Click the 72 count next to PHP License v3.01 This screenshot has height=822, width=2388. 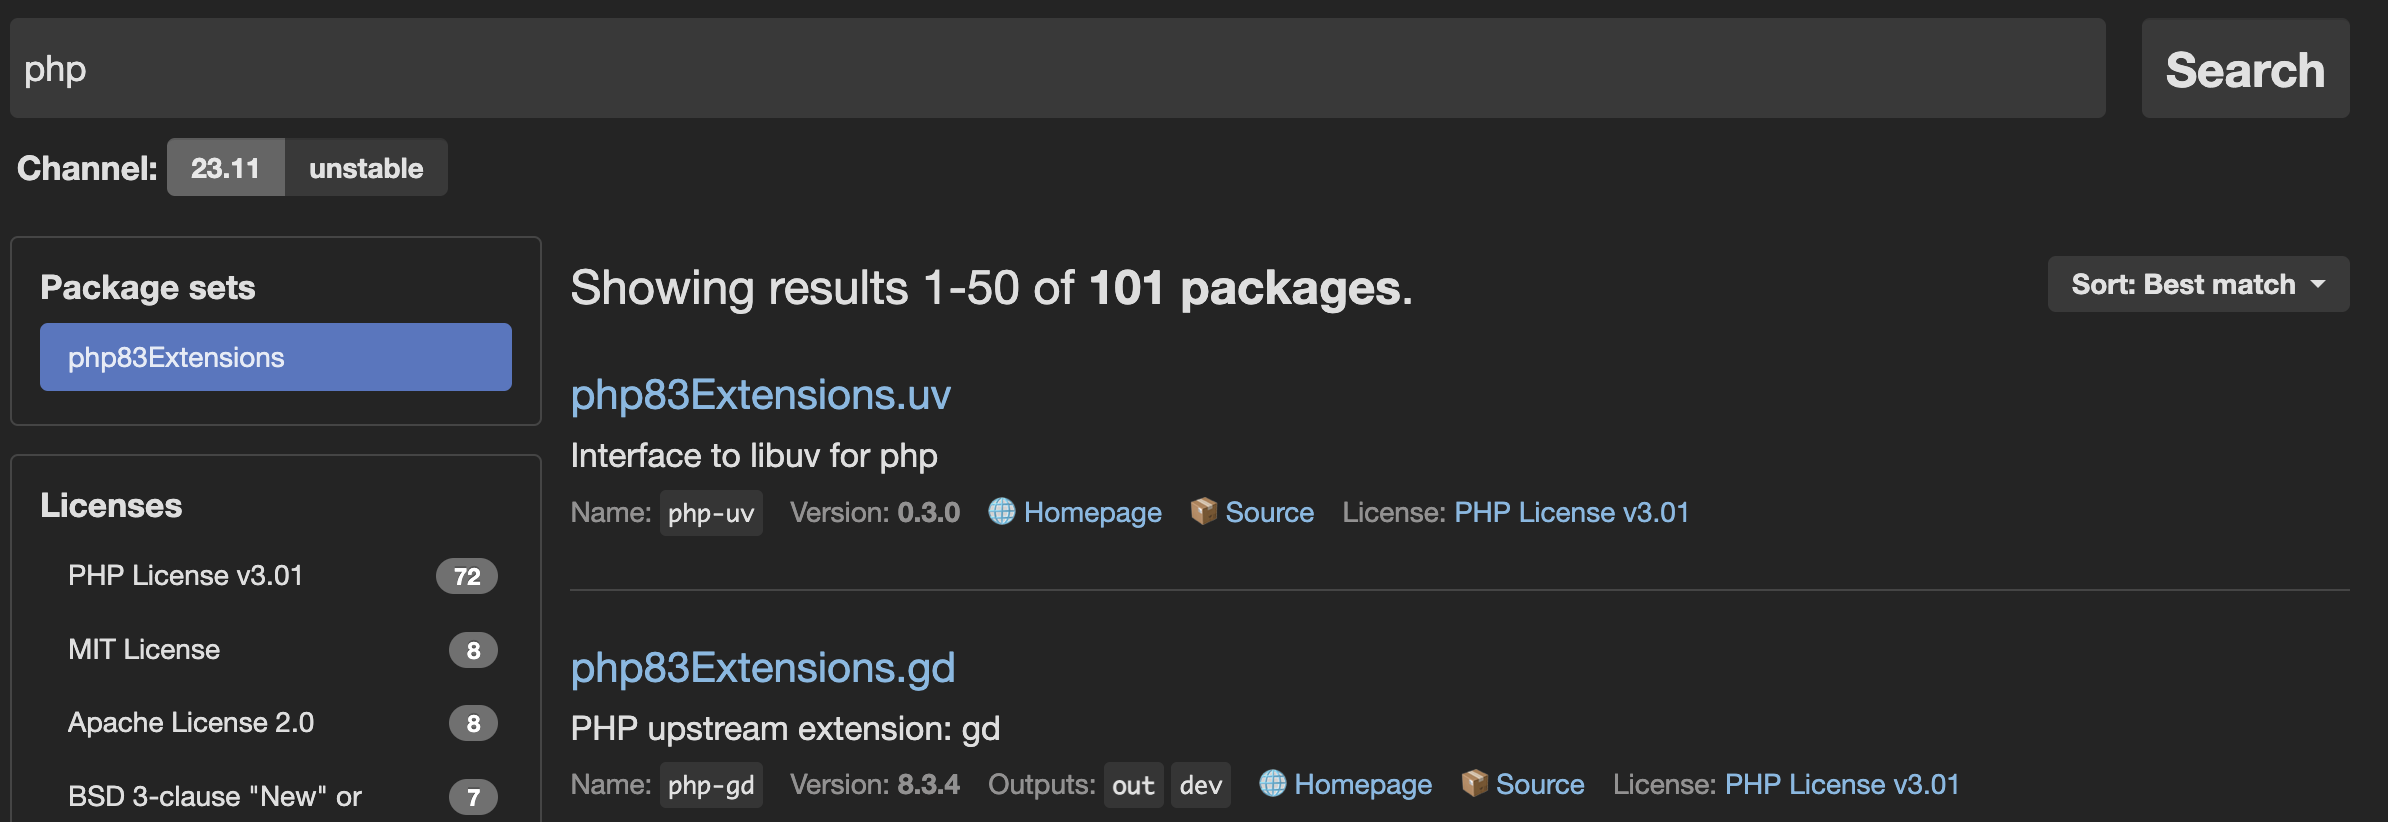(467, 575)
